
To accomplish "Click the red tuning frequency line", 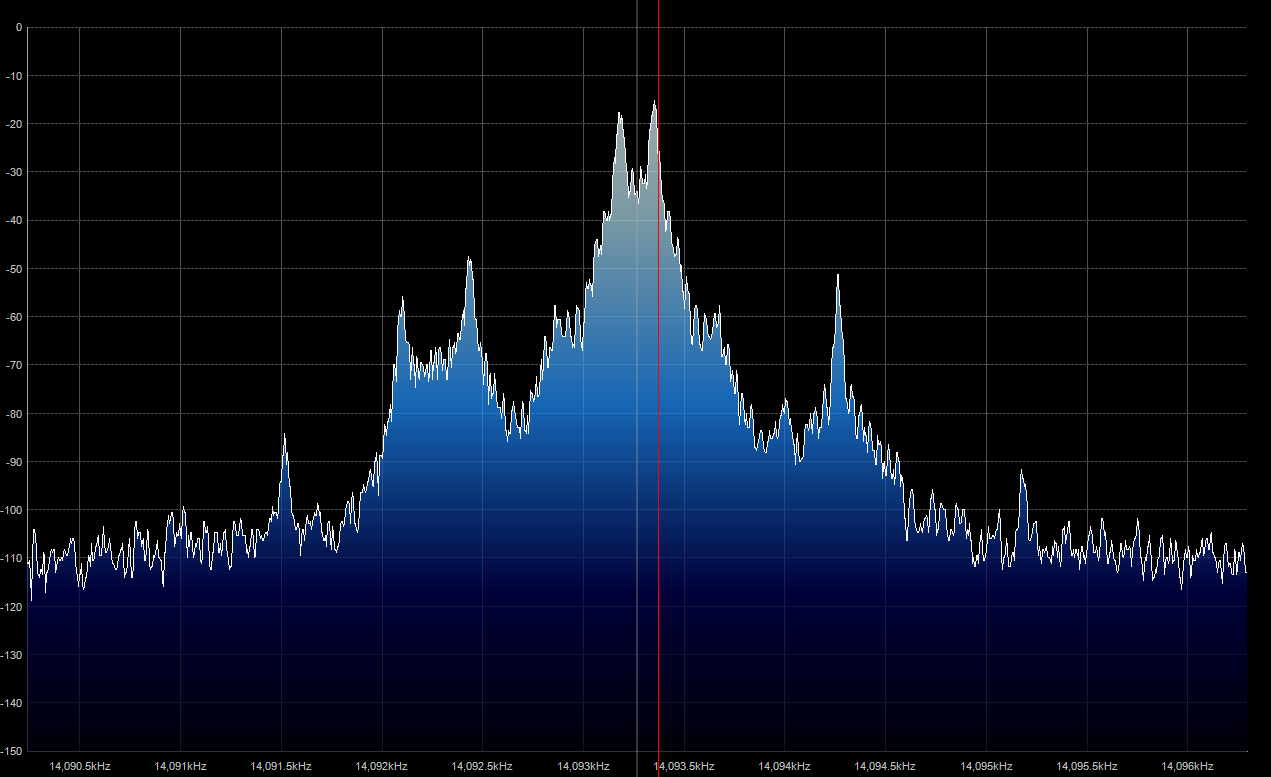I will coord(658,388).
